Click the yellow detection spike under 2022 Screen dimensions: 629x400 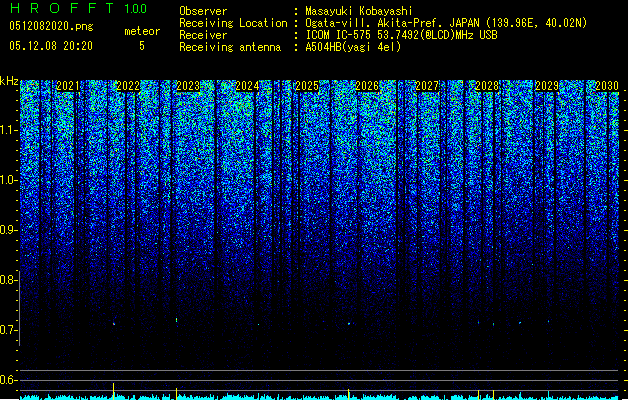[114, 391]
